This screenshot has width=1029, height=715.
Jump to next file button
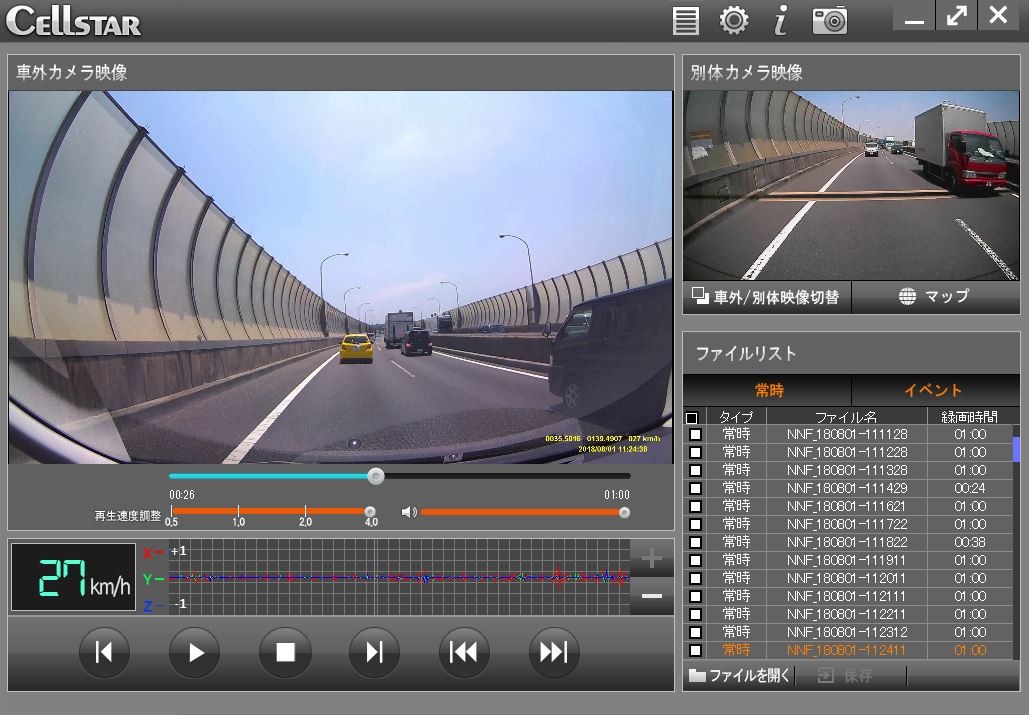coord(553,653)
